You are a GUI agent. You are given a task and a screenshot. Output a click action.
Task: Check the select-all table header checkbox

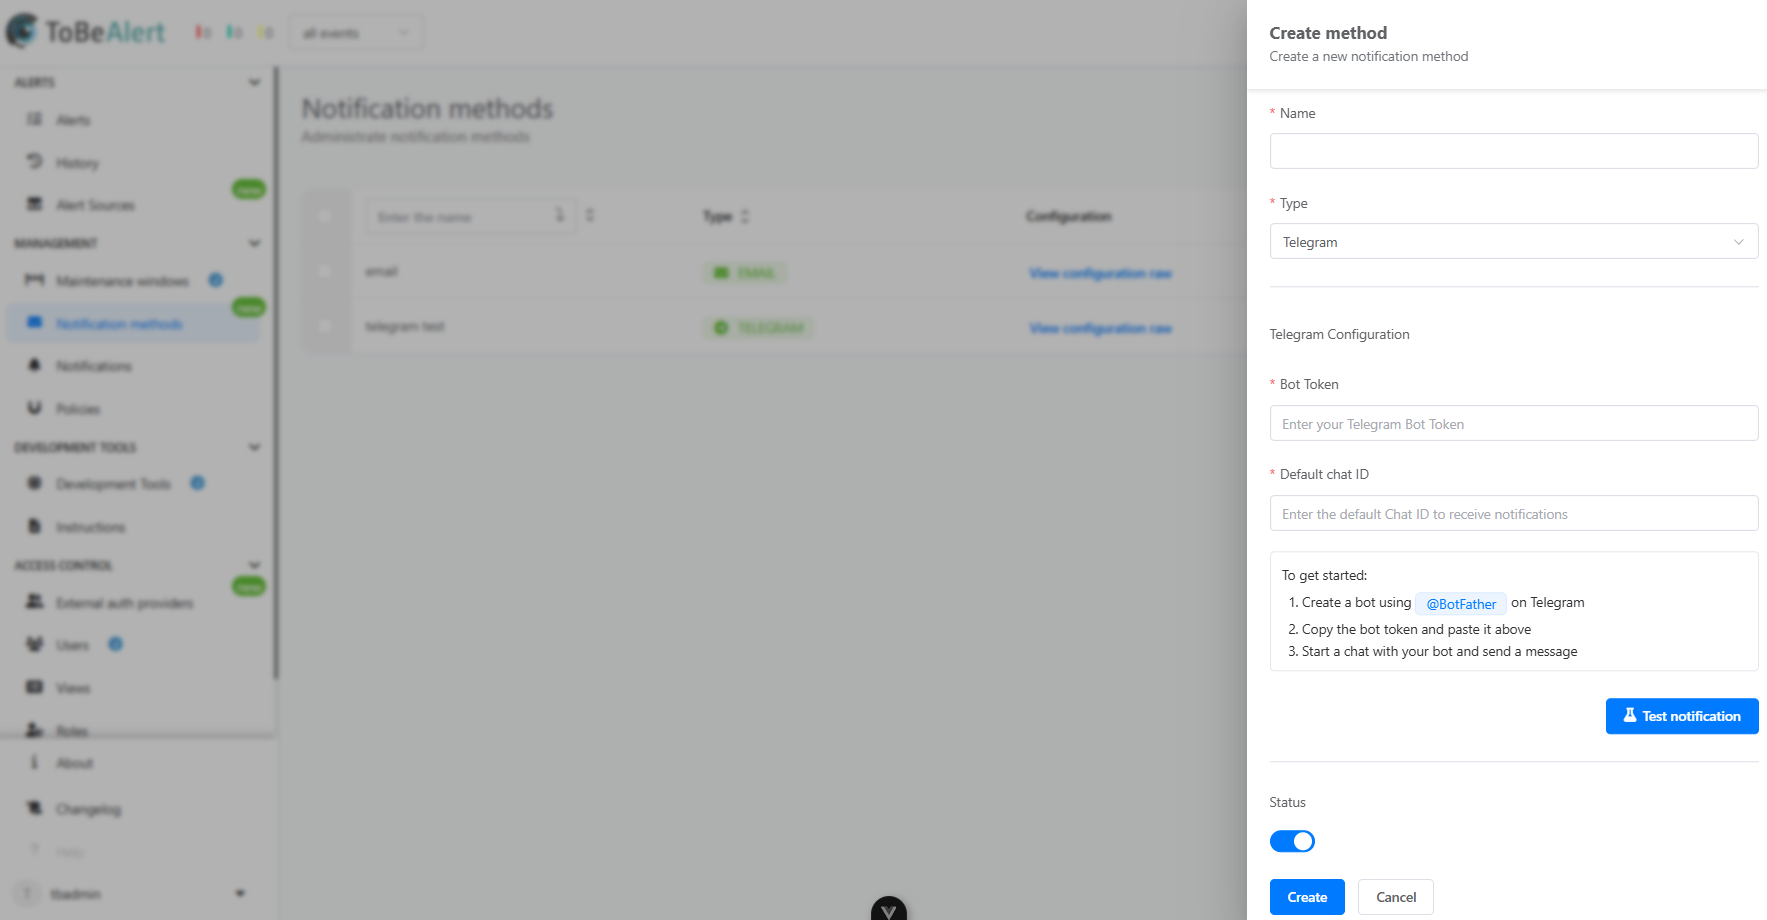[x=324, y=216]
